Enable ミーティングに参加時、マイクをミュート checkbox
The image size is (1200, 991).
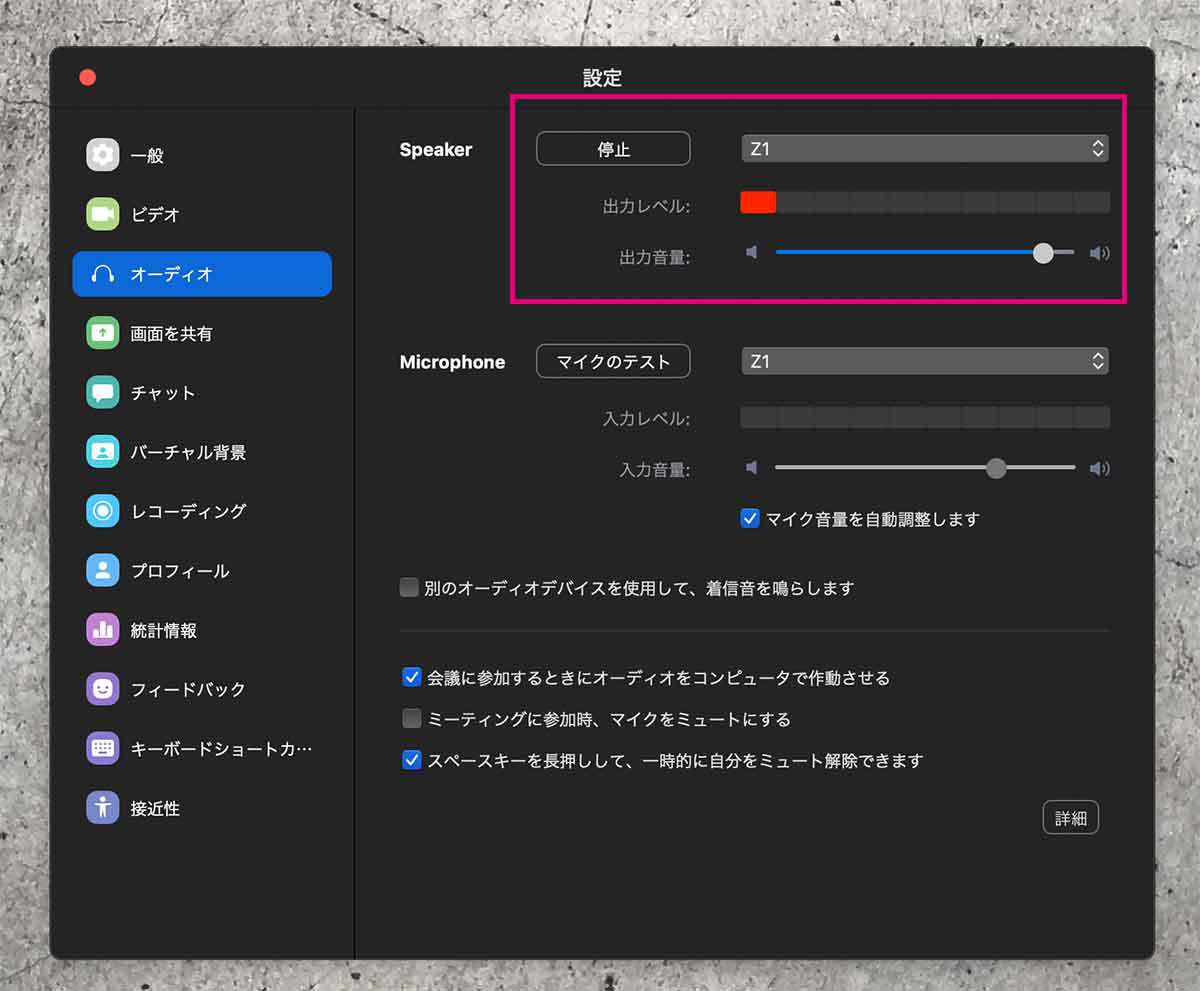[x=411, y=719]
